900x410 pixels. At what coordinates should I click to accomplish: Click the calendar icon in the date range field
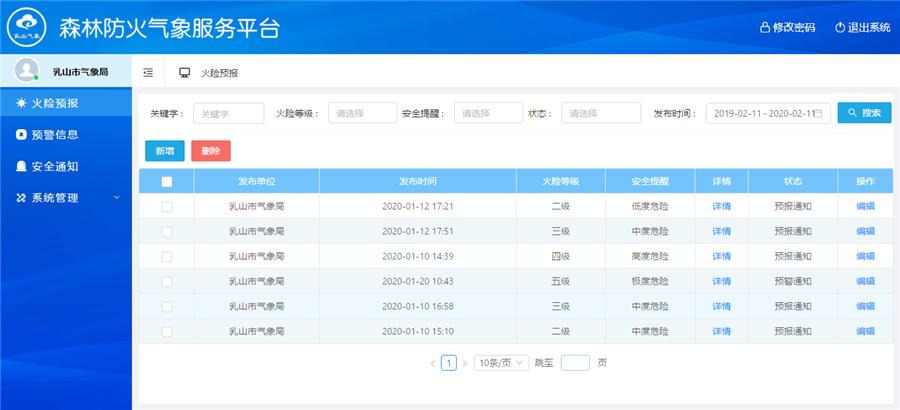[819, 114]
